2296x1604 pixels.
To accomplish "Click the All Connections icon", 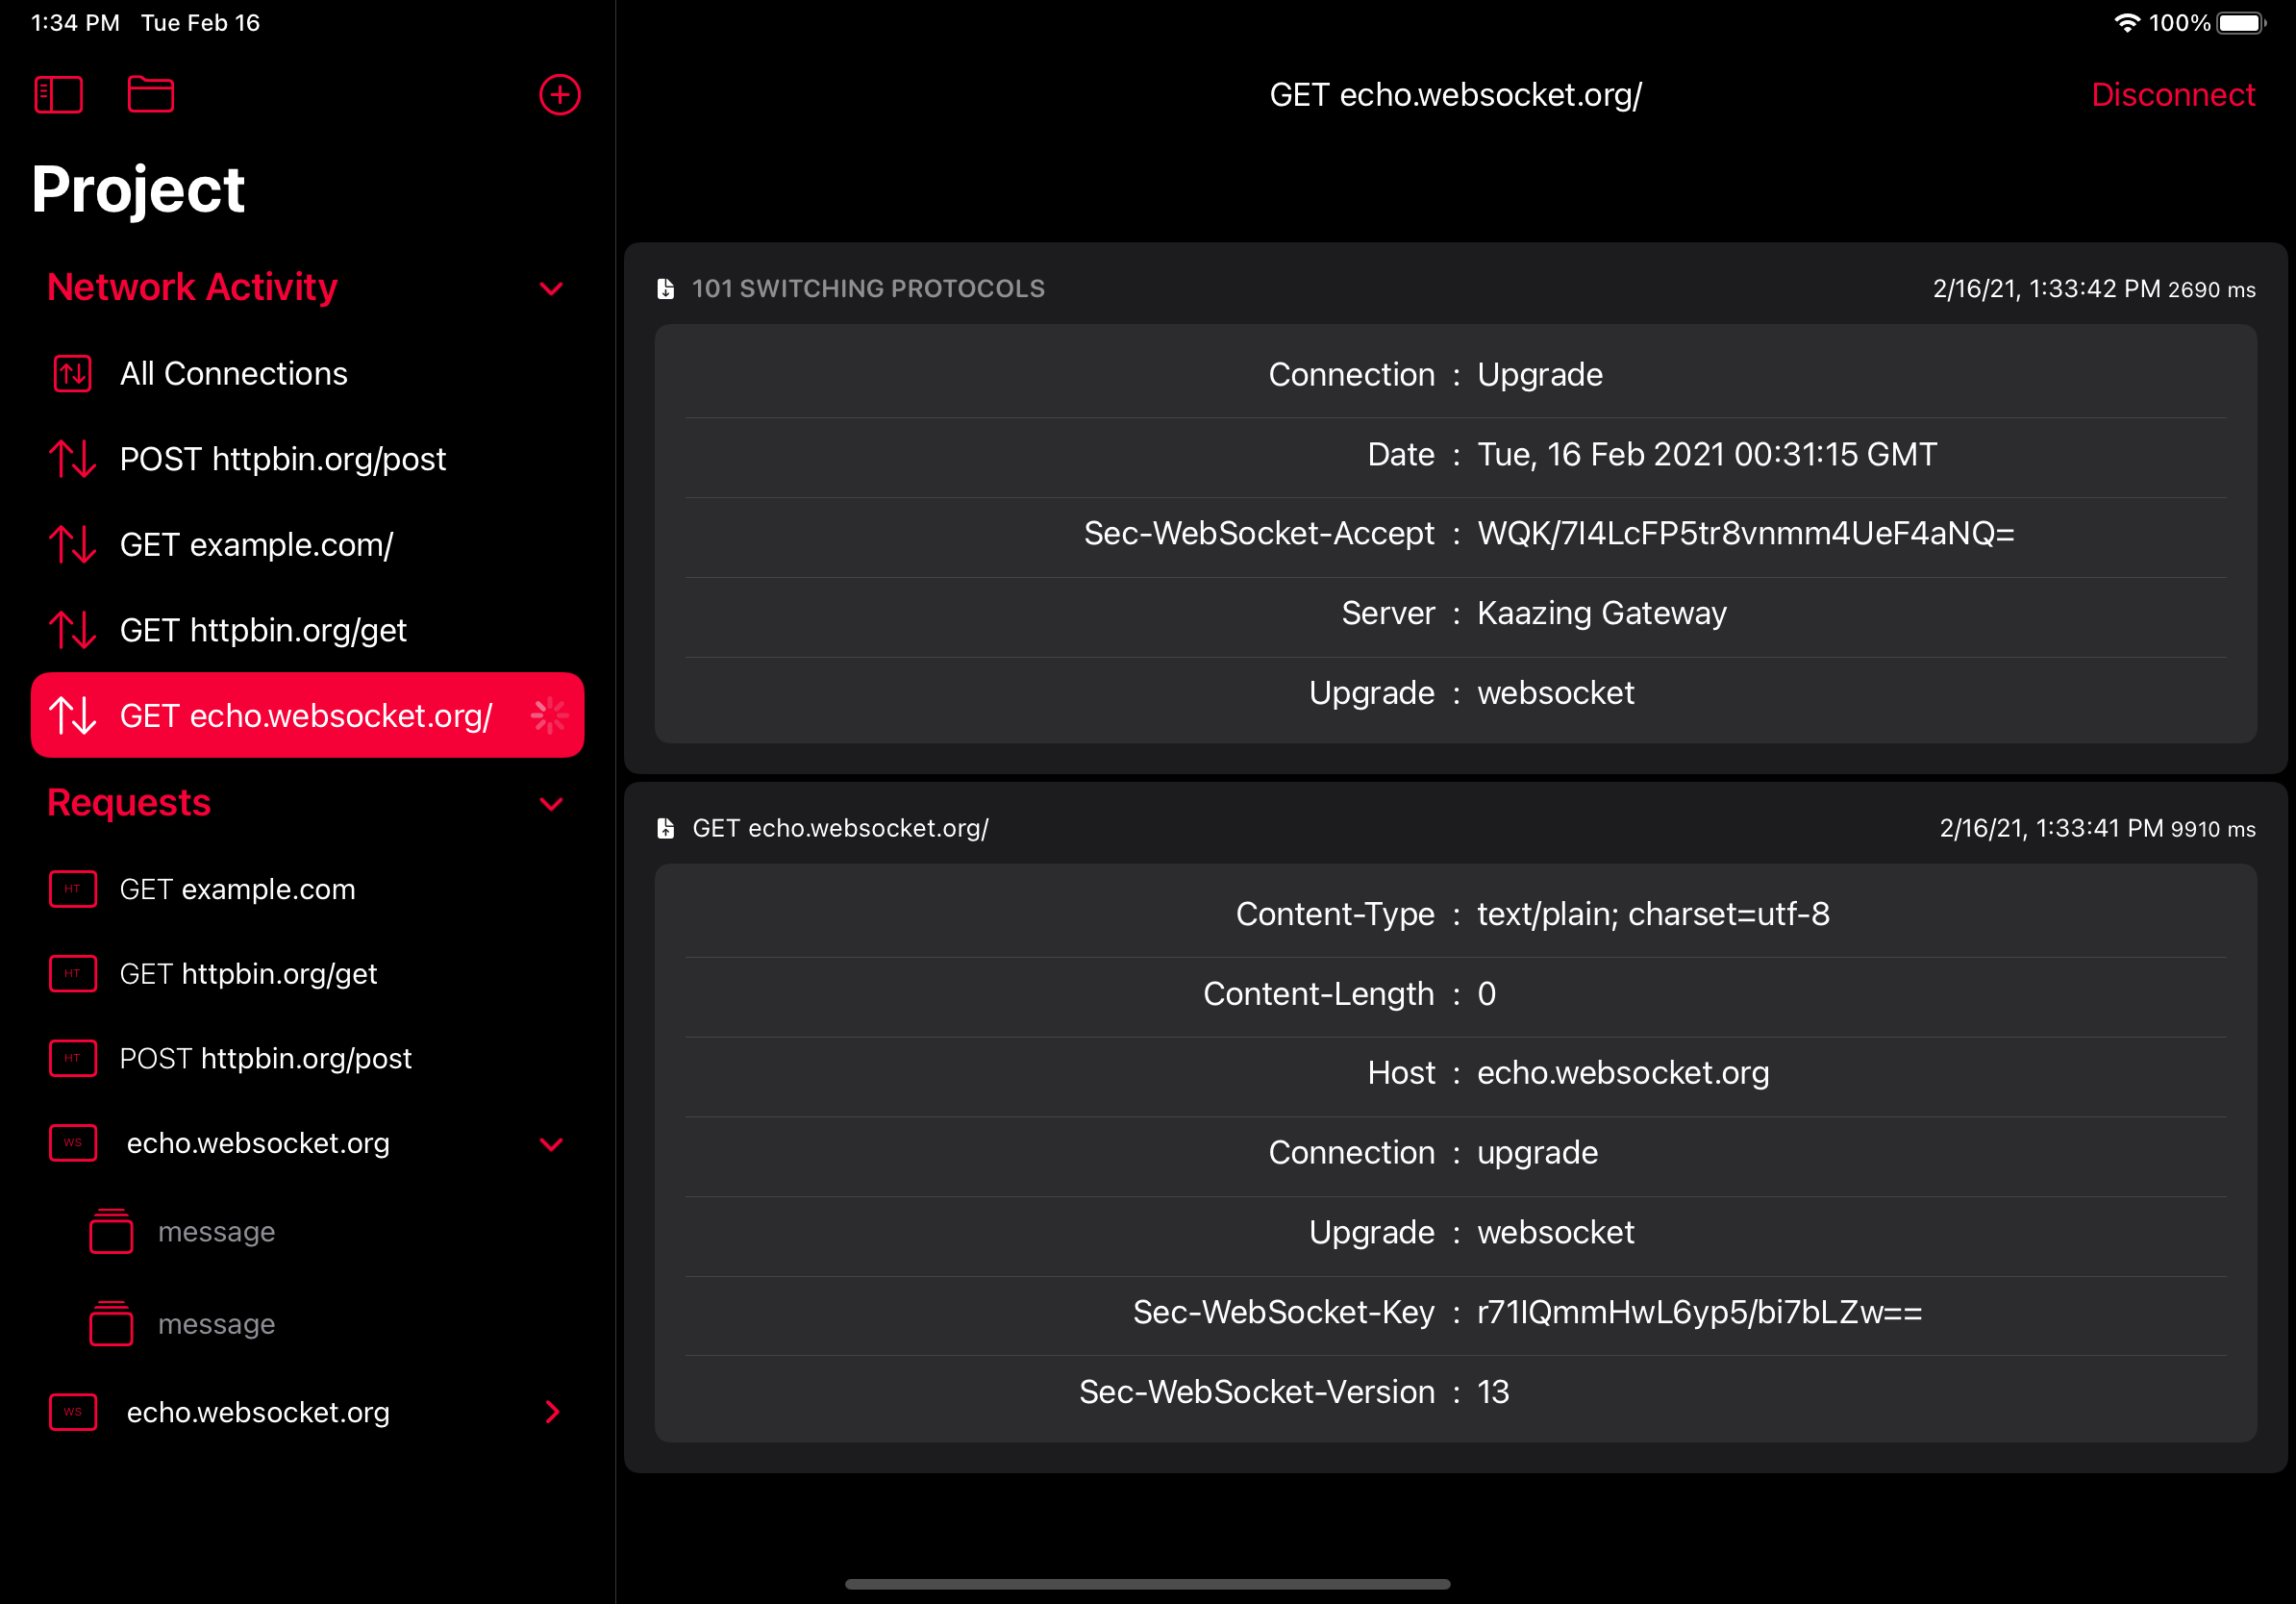I will pyautogui.click(x=72, y=374).
